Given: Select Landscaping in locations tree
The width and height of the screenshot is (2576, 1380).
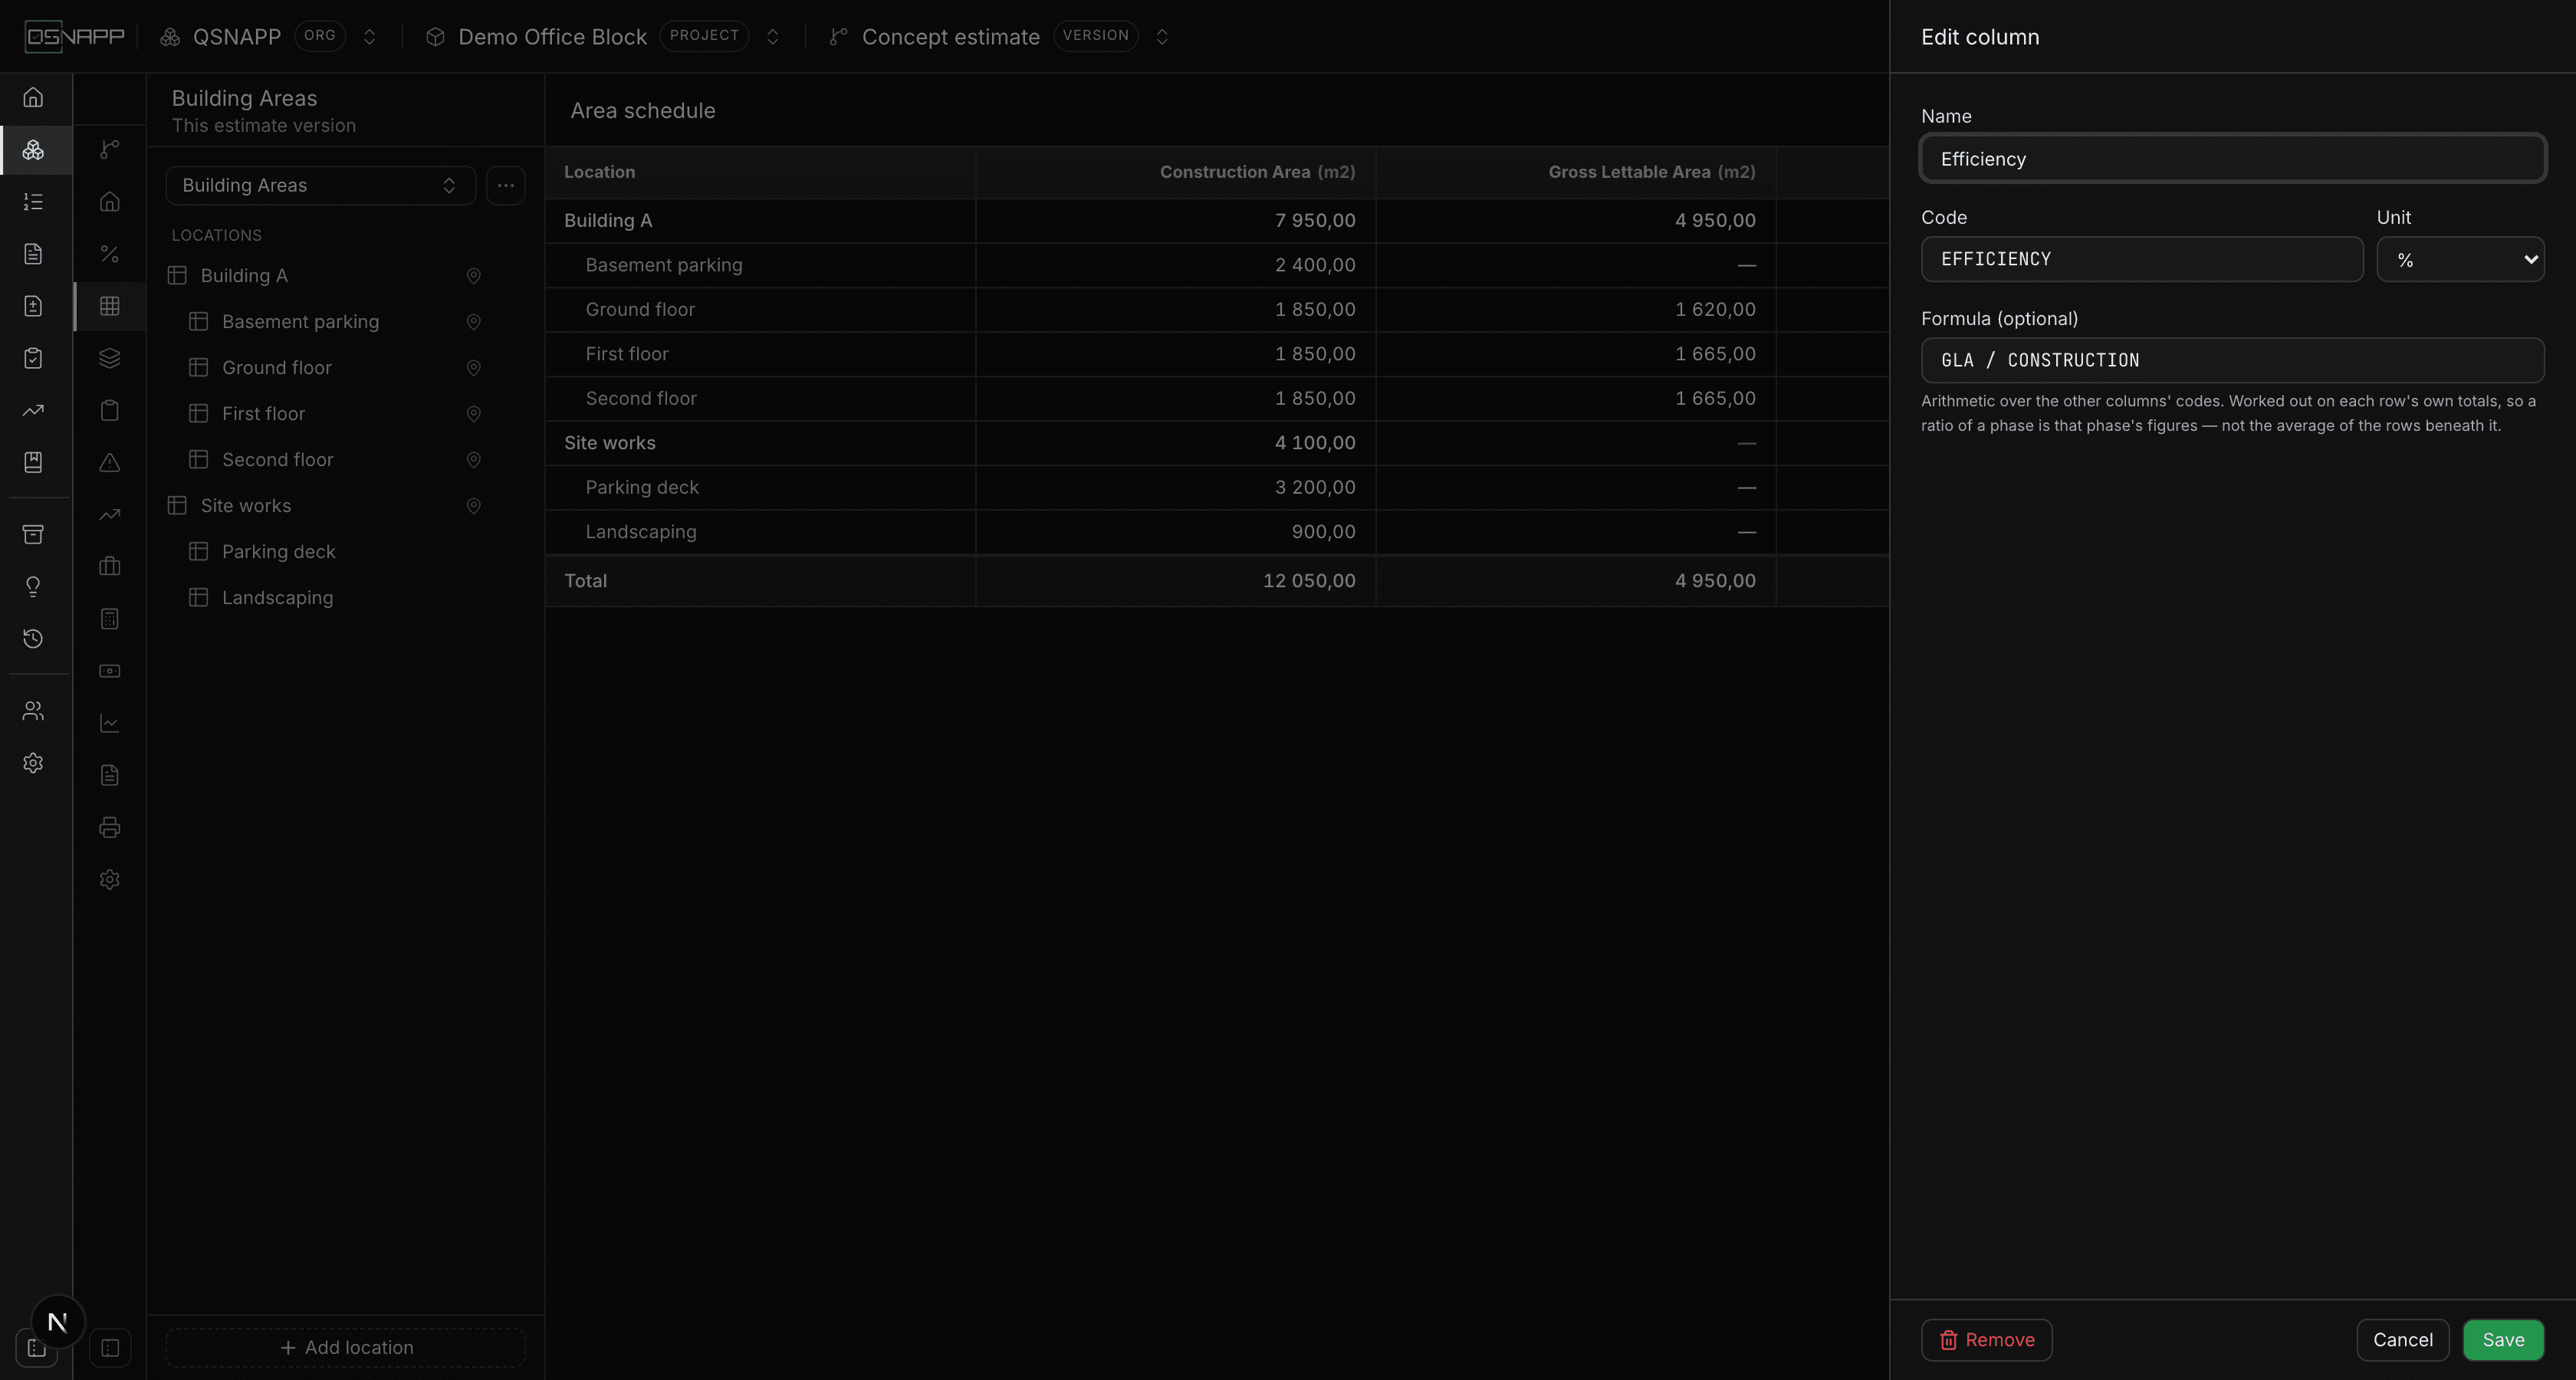Looking at the screenshot, I should point(277,598).
